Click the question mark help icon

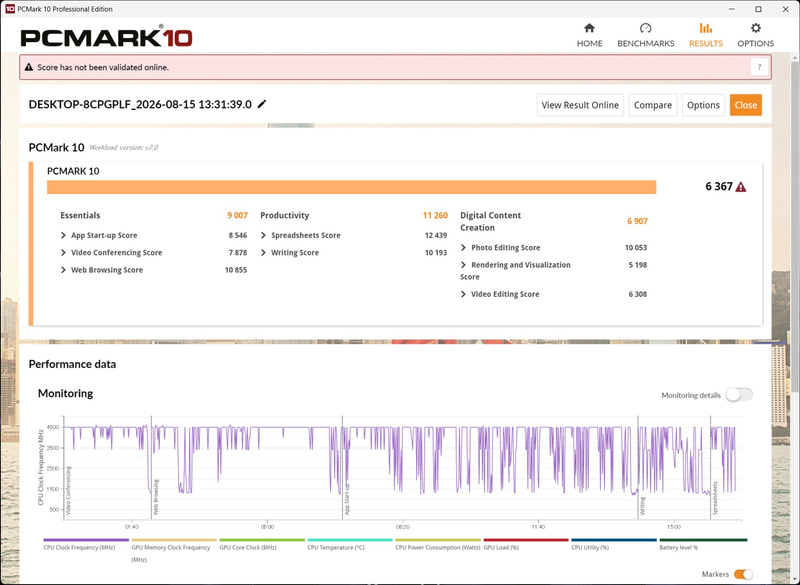tap(759, 67)
